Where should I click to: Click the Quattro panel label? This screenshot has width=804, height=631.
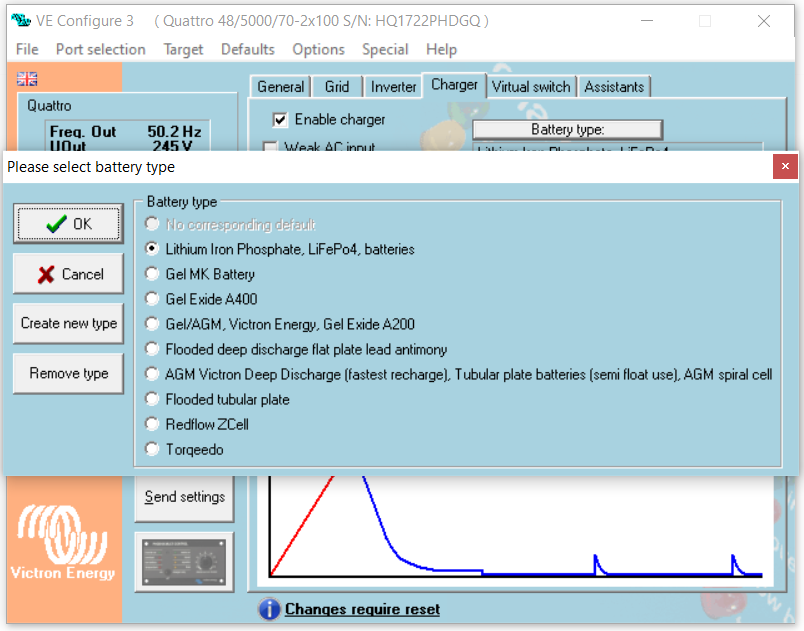pyautogui.click(x=49, y=106)
